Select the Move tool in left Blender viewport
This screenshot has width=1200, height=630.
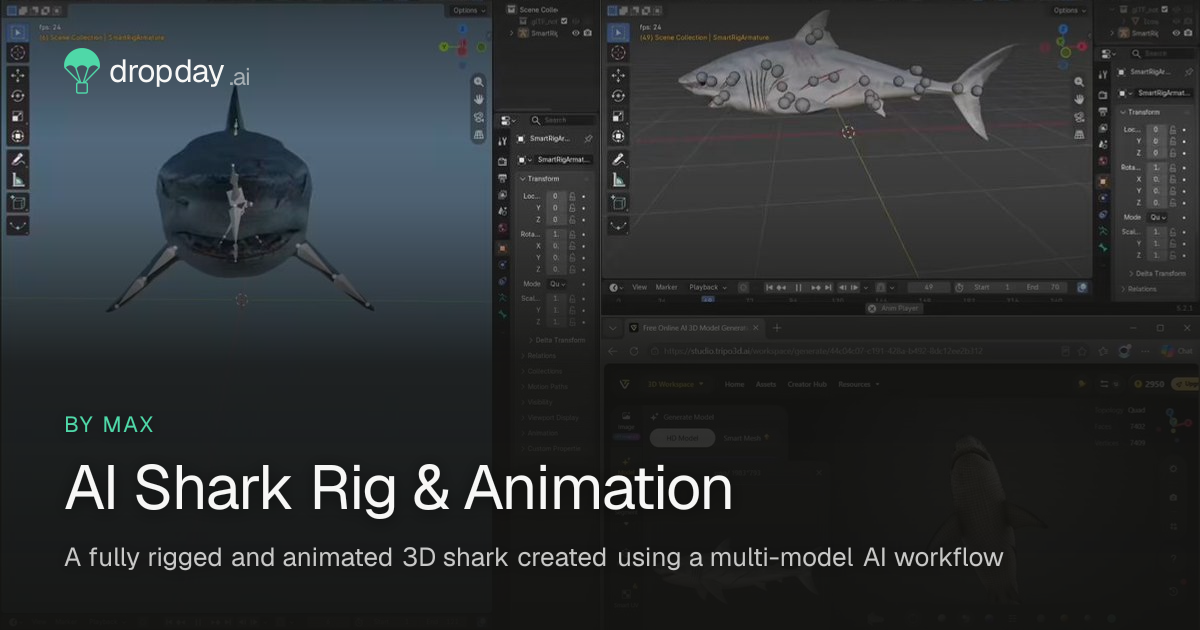pyautogui.click(x=18, y=75)
